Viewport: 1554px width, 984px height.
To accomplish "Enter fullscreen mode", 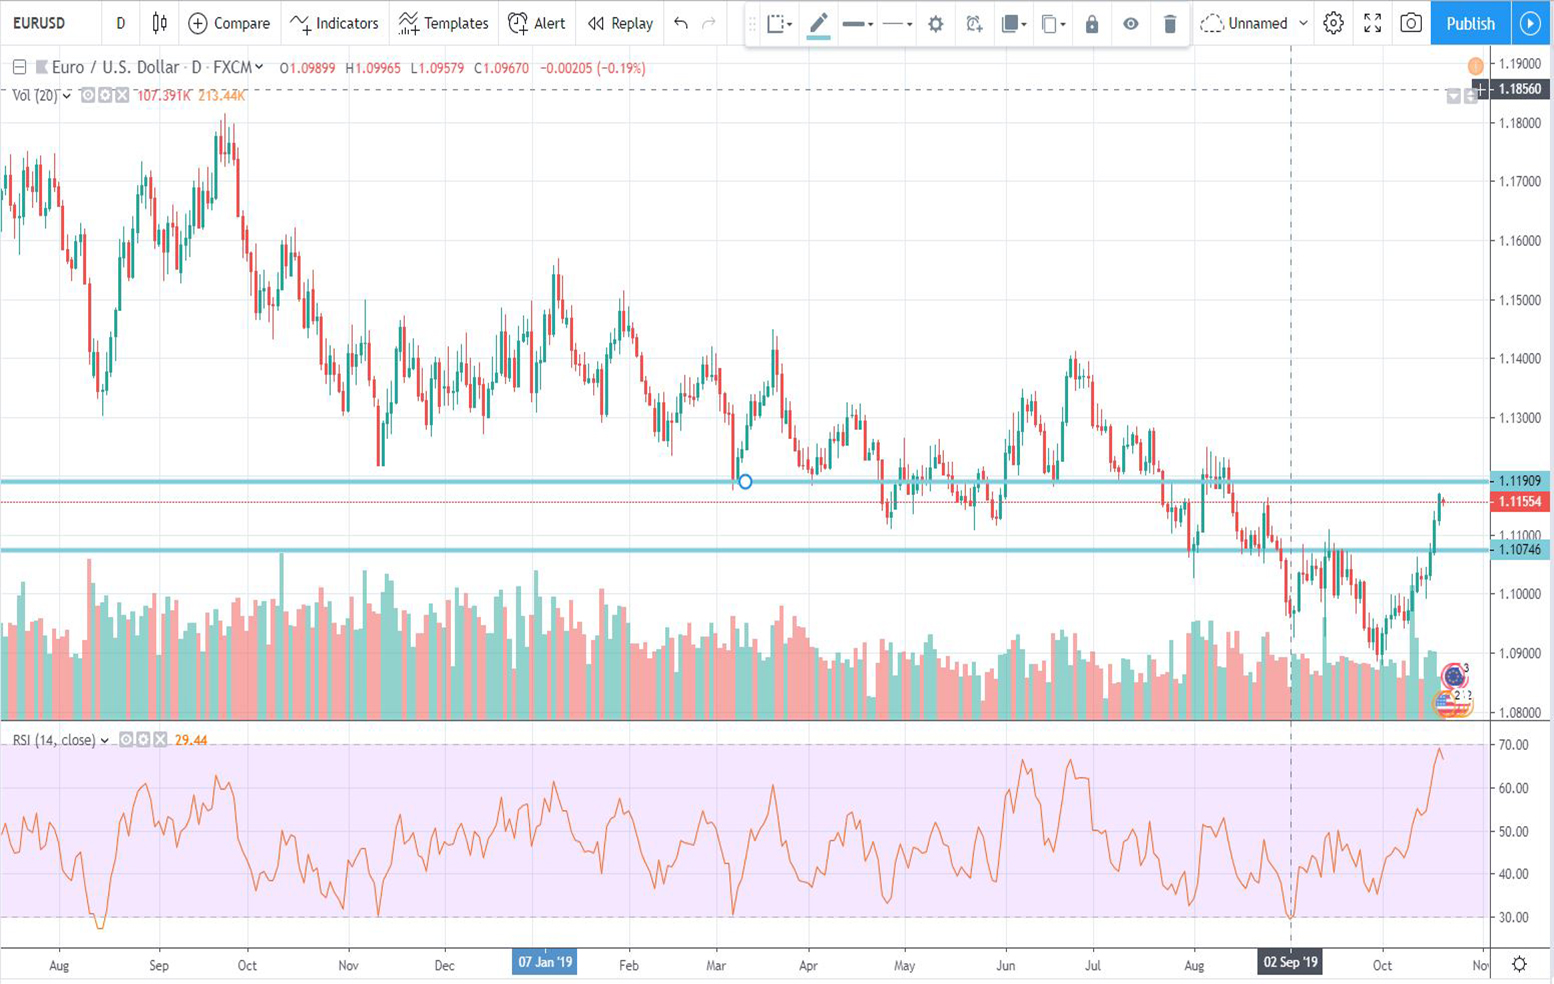I will [x=1372, y=23].
